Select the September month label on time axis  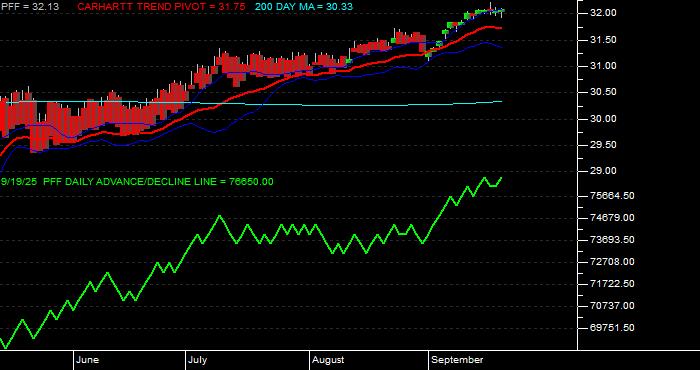point(458,360)
